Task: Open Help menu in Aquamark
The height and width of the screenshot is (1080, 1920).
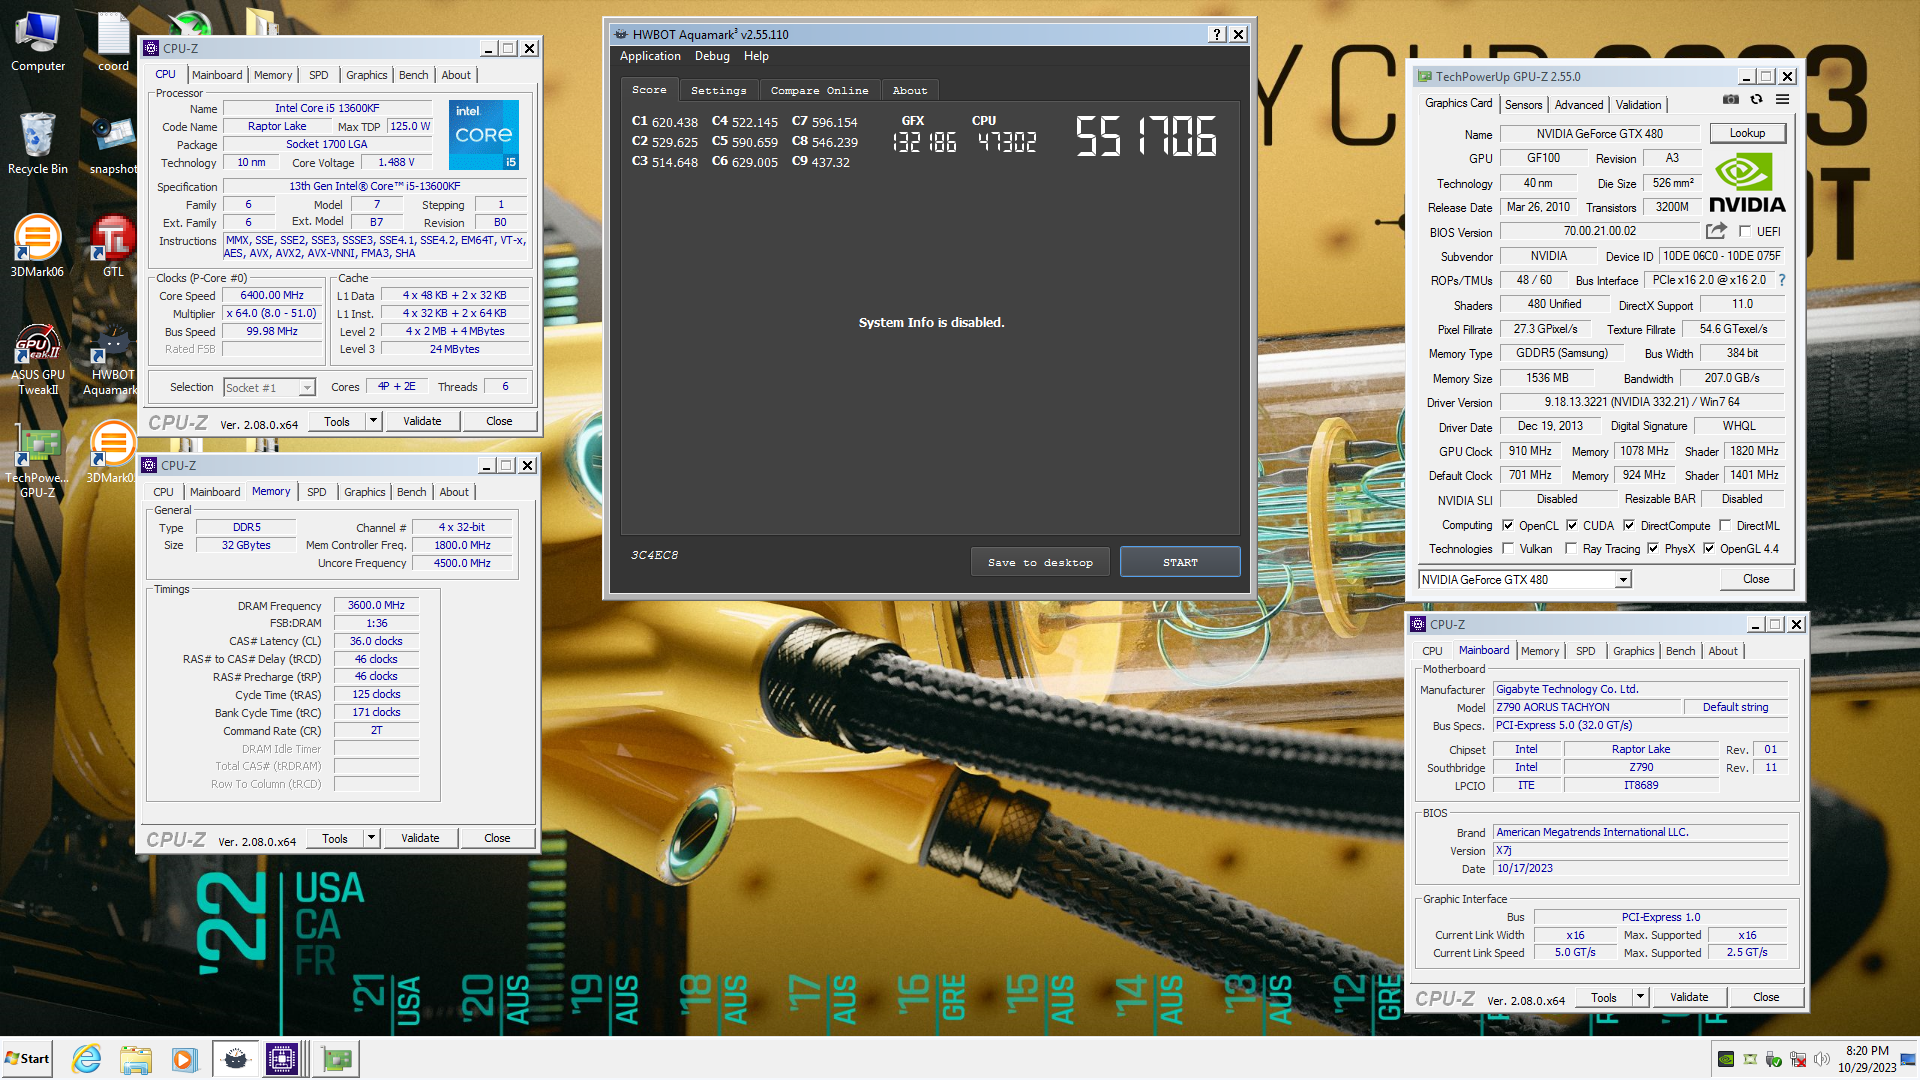Action: [756, 56]
